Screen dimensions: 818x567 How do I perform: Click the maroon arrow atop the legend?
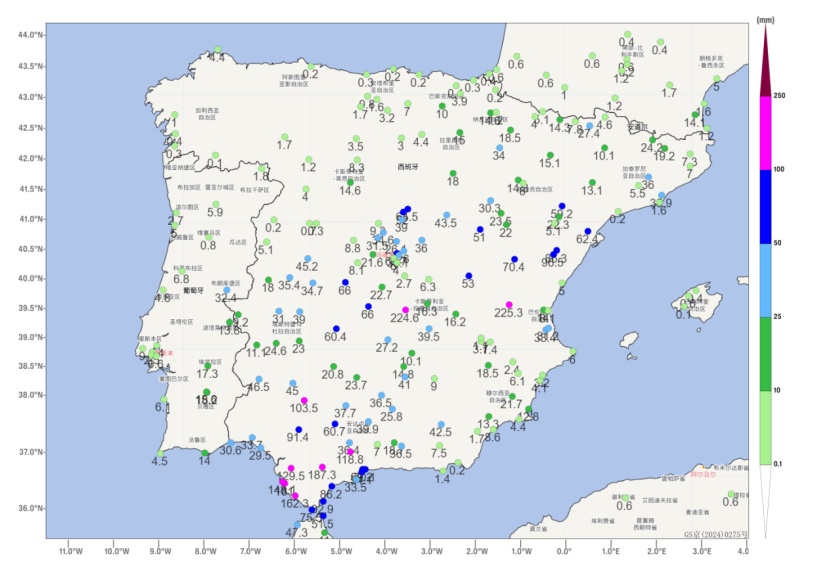[x=766, y=60]
